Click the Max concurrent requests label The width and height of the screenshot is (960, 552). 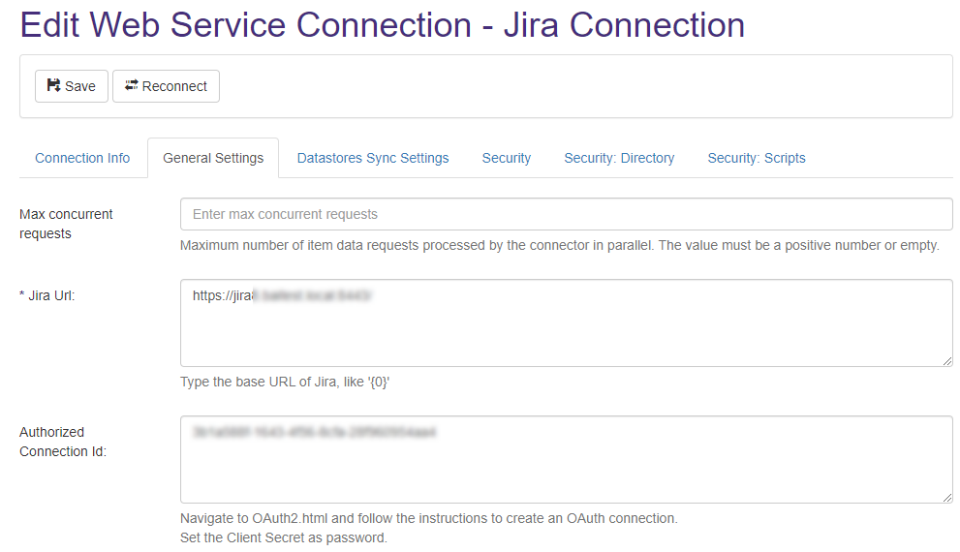tap(66, 224)
